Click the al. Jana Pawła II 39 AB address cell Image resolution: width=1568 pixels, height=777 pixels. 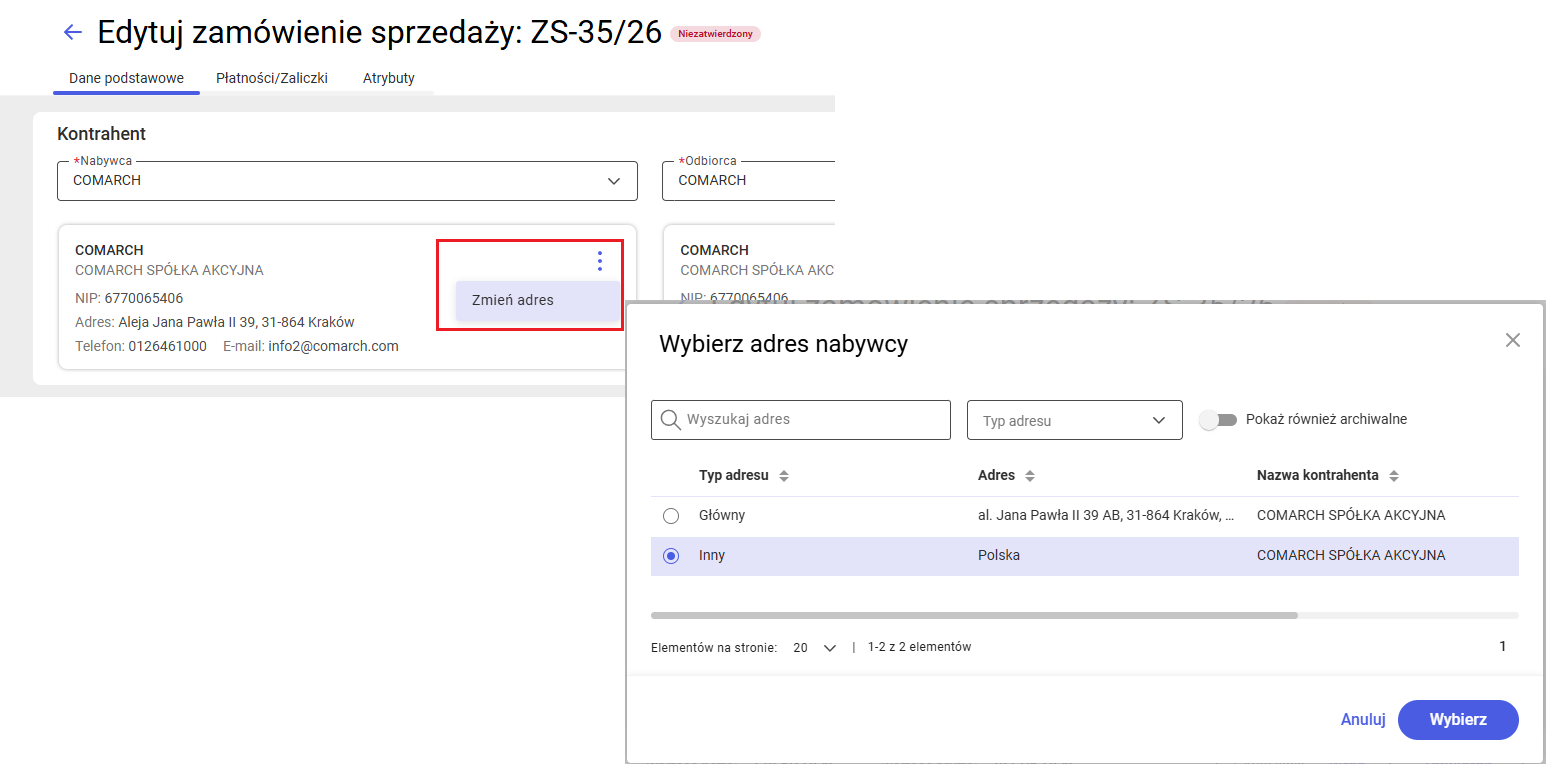coord(1107,516)
